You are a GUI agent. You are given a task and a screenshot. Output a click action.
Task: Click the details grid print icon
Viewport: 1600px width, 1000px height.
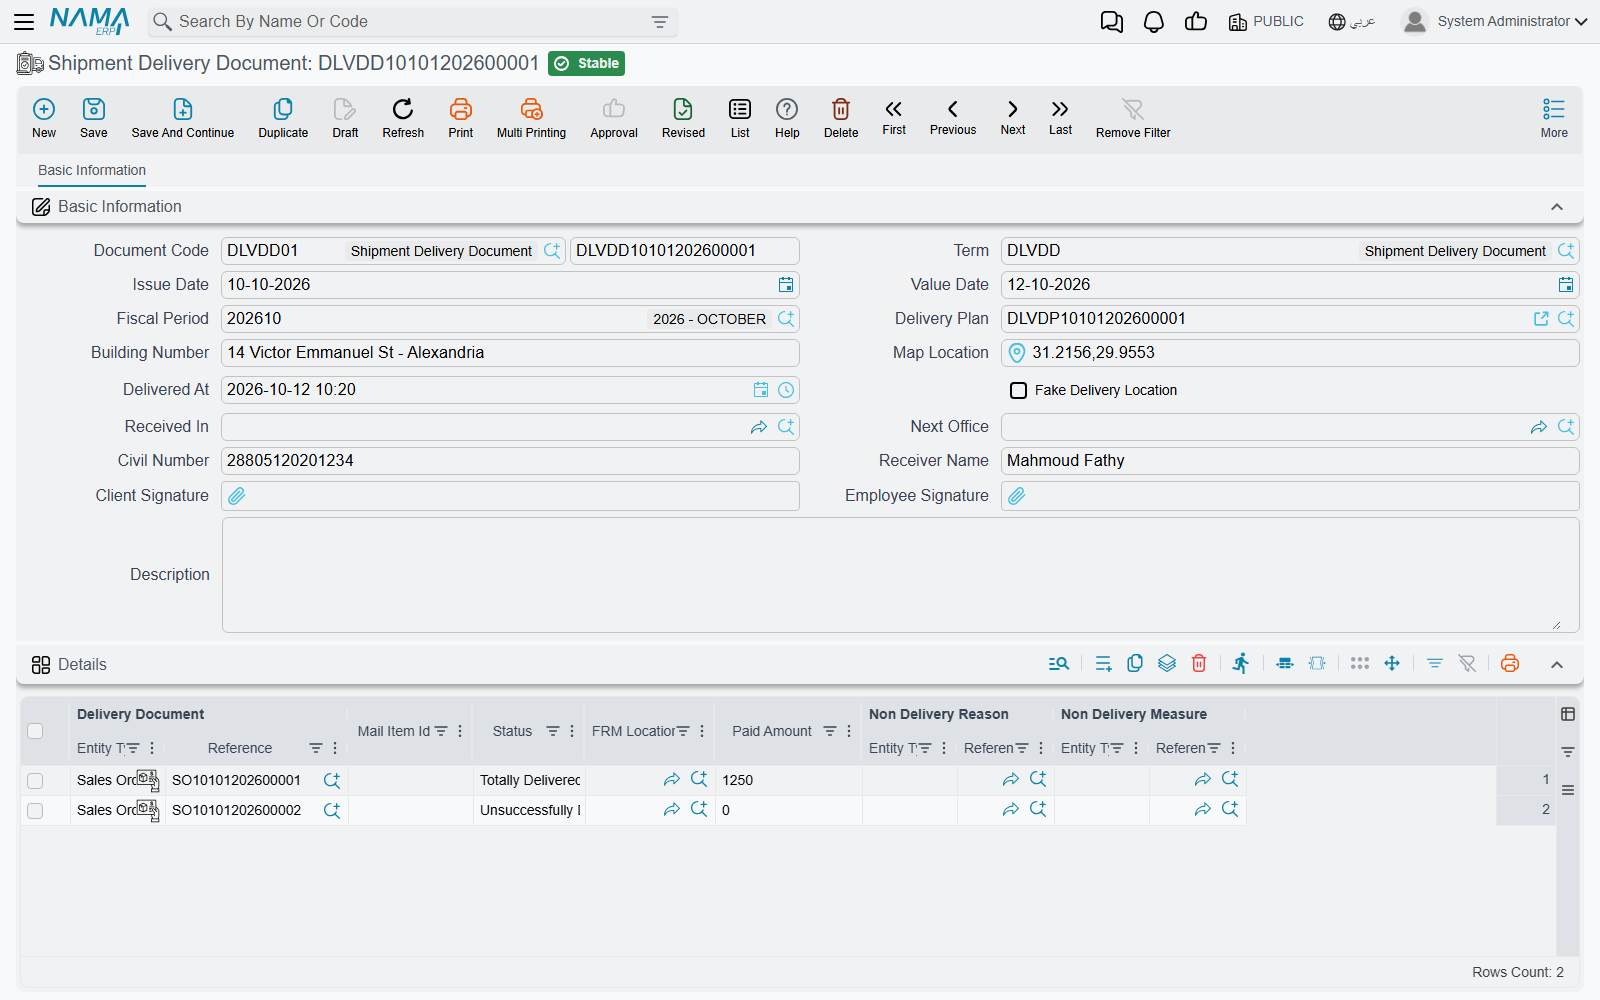[1510, 664]
